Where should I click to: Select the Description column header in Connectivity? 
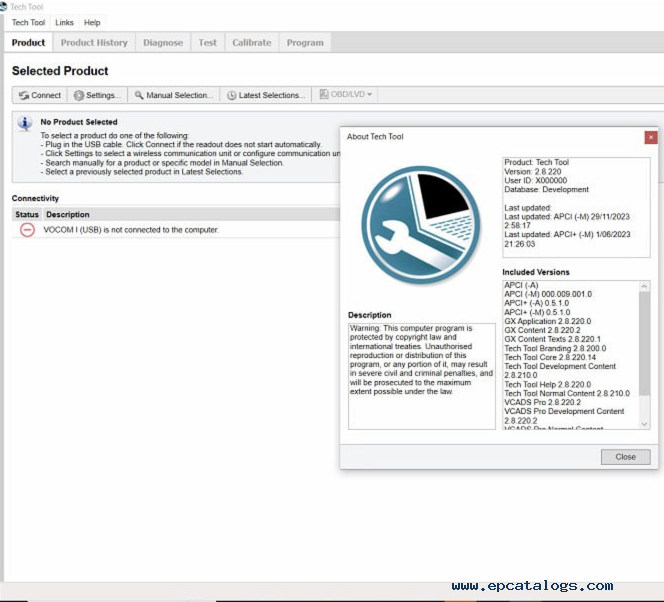pyautogui.click(x=68, y=214)
